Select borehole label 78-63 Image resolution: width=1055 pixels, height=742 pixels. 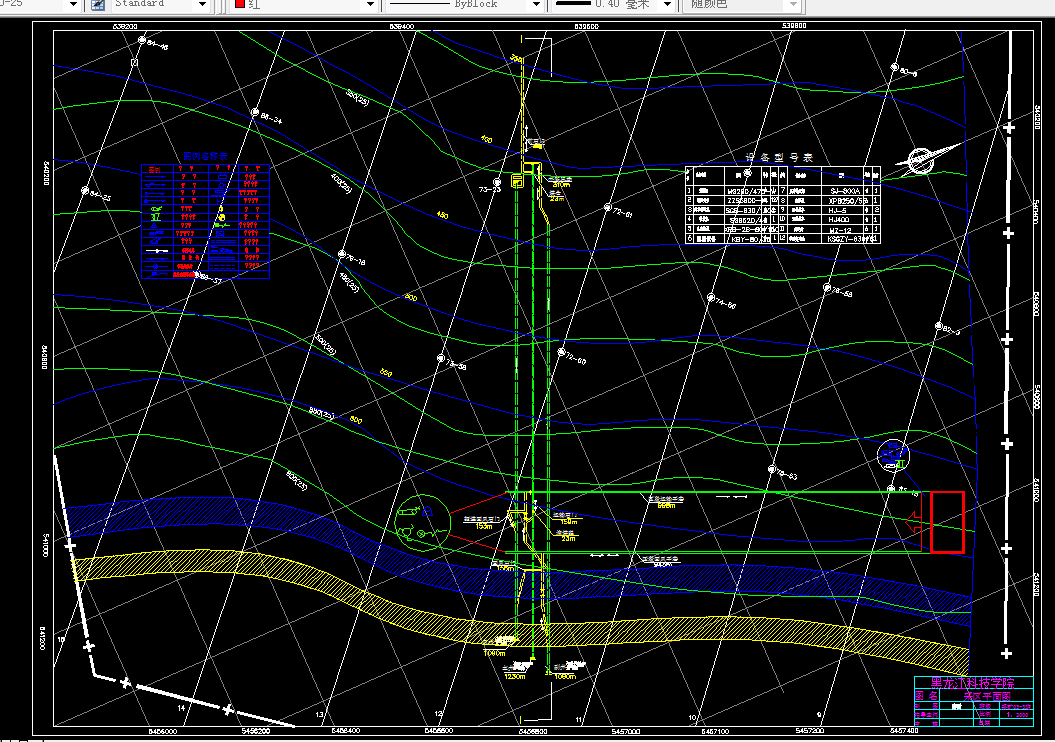pyautogui.click(x=787, y=475)
